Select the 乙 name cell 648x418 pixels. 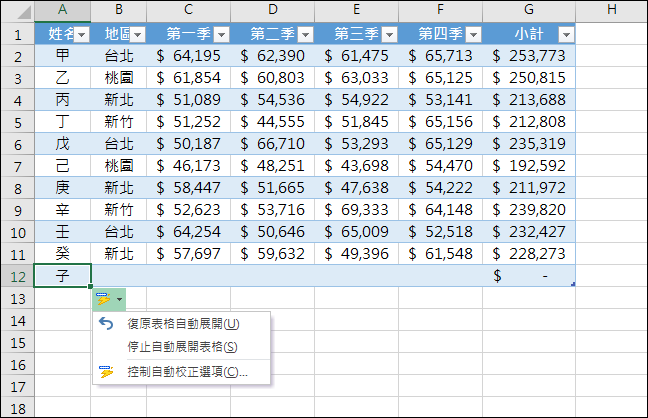coord(62,77)
